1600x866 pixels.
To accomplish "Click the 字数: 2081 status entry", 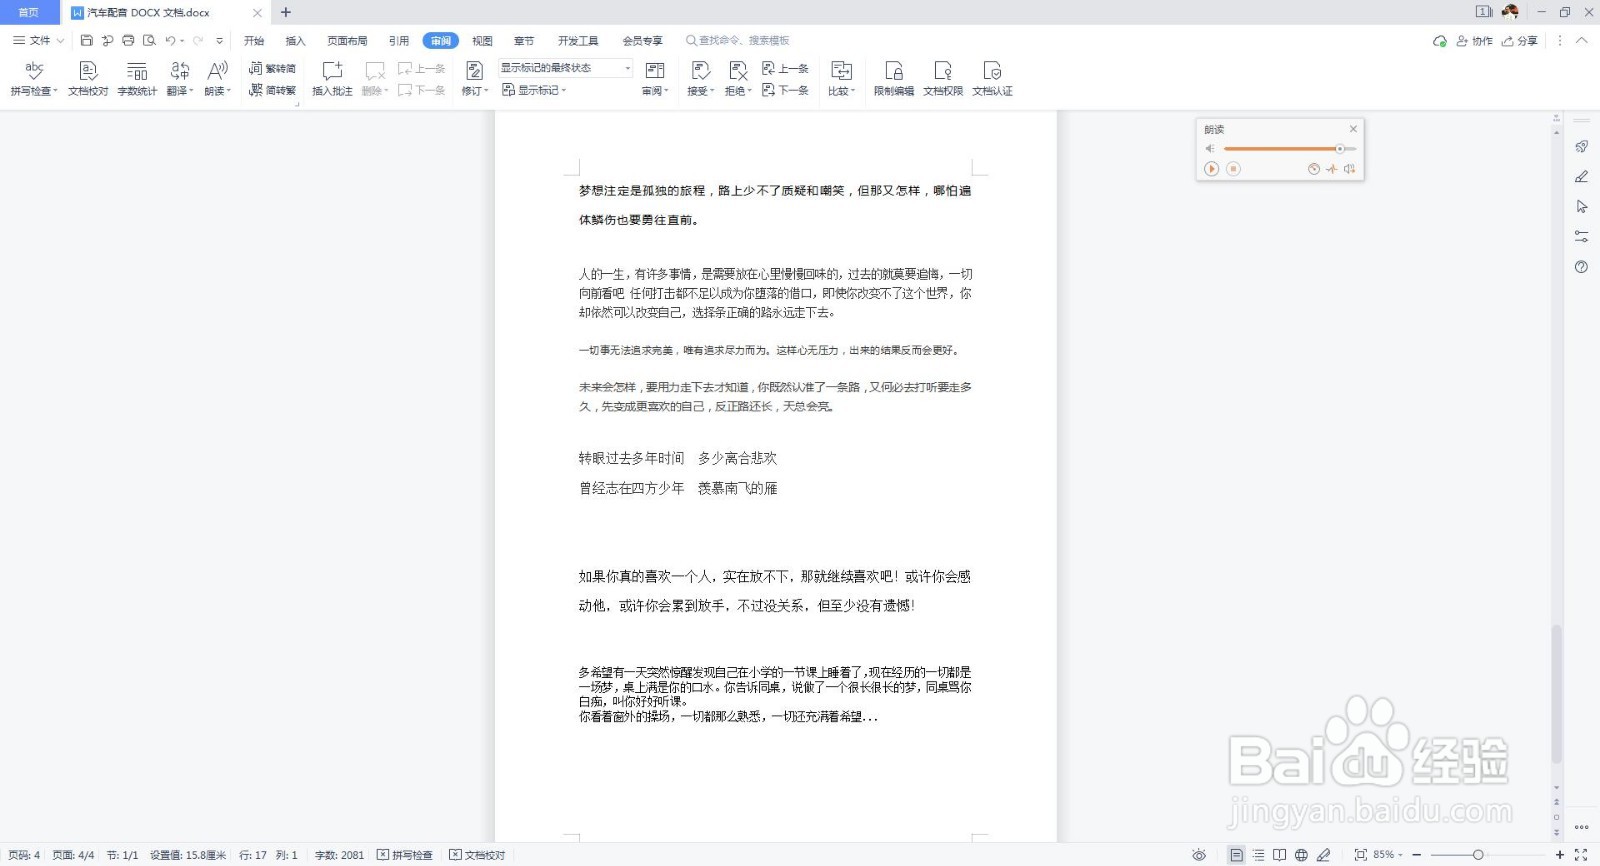I will [x=339, y=855].
